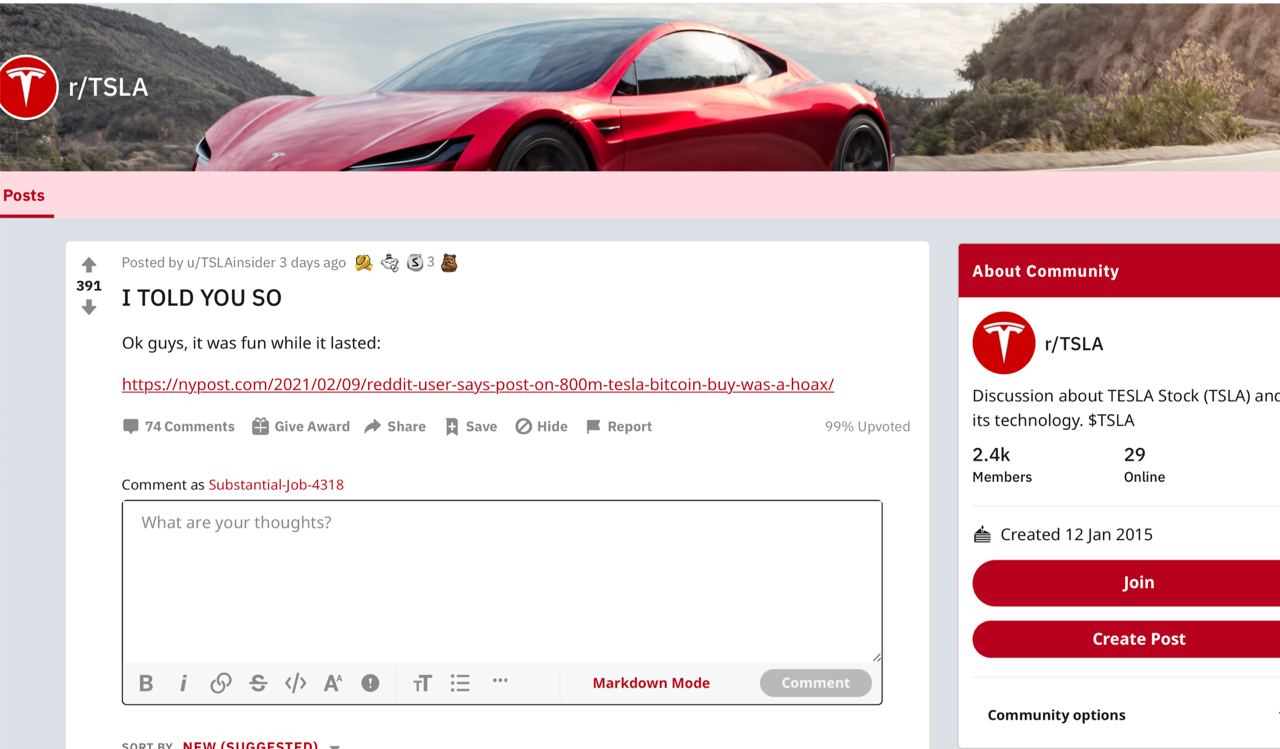Upvote the I TOLD YOU SO post

tap(89, 265)
